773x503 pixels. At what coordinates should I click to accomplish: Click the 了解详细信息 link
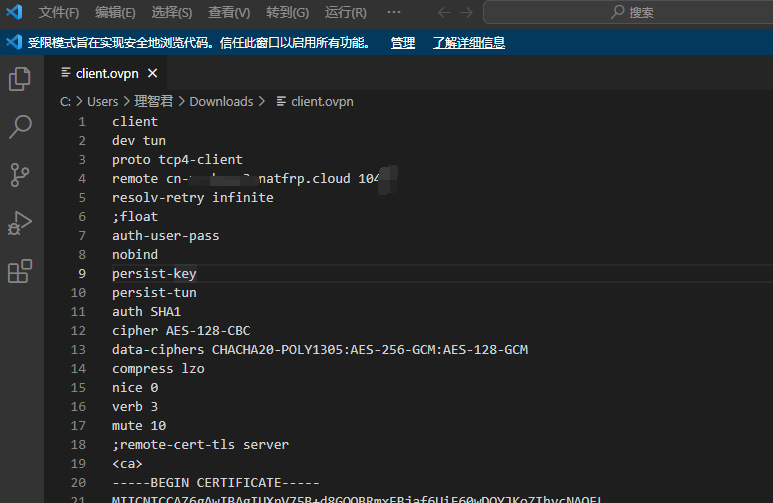(x=469, y=43)
